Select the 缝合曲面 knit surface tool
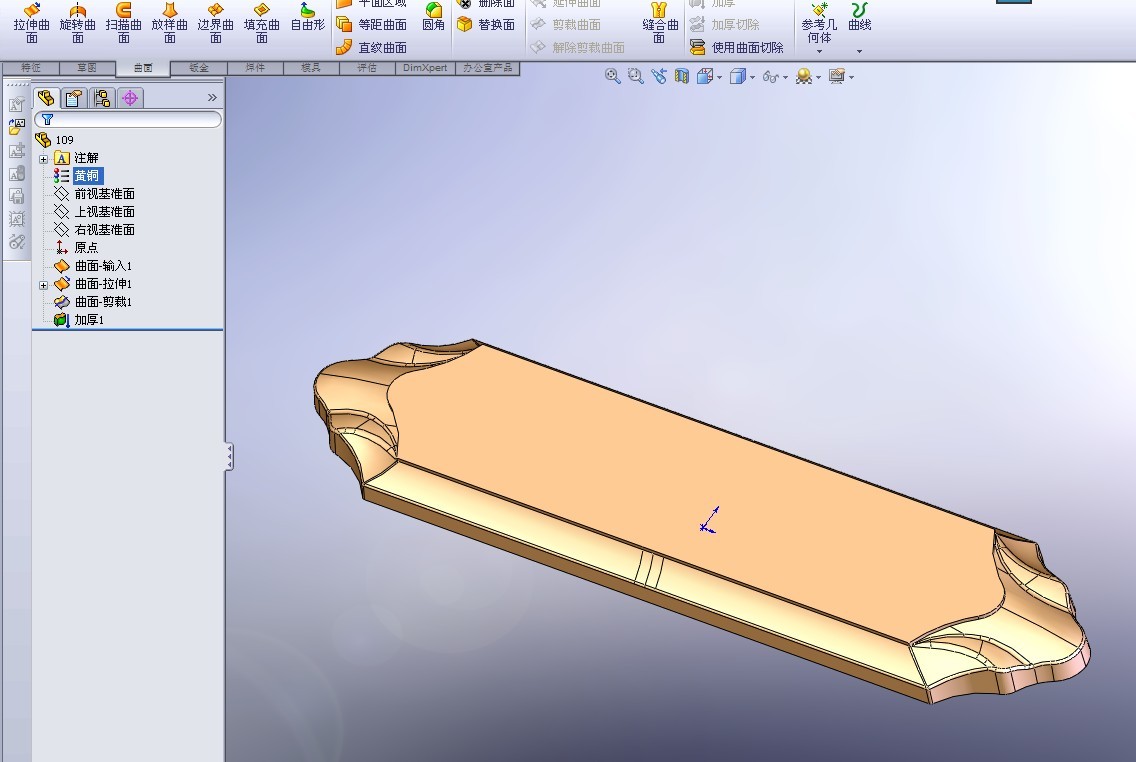1136x762 pixels. click(660, 23)
